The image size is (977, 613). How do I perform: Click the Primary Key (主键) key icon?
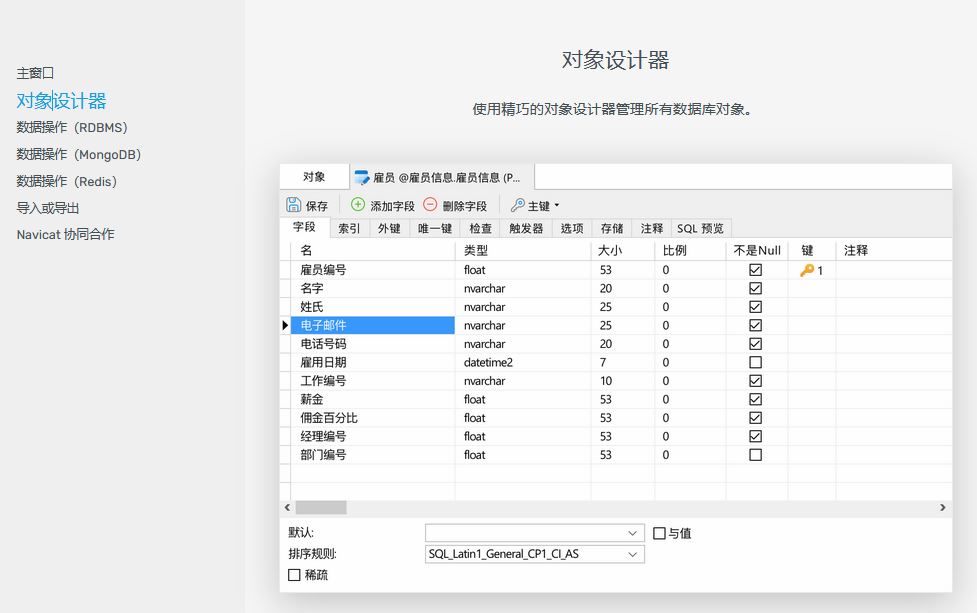click(x=517, y=205)
